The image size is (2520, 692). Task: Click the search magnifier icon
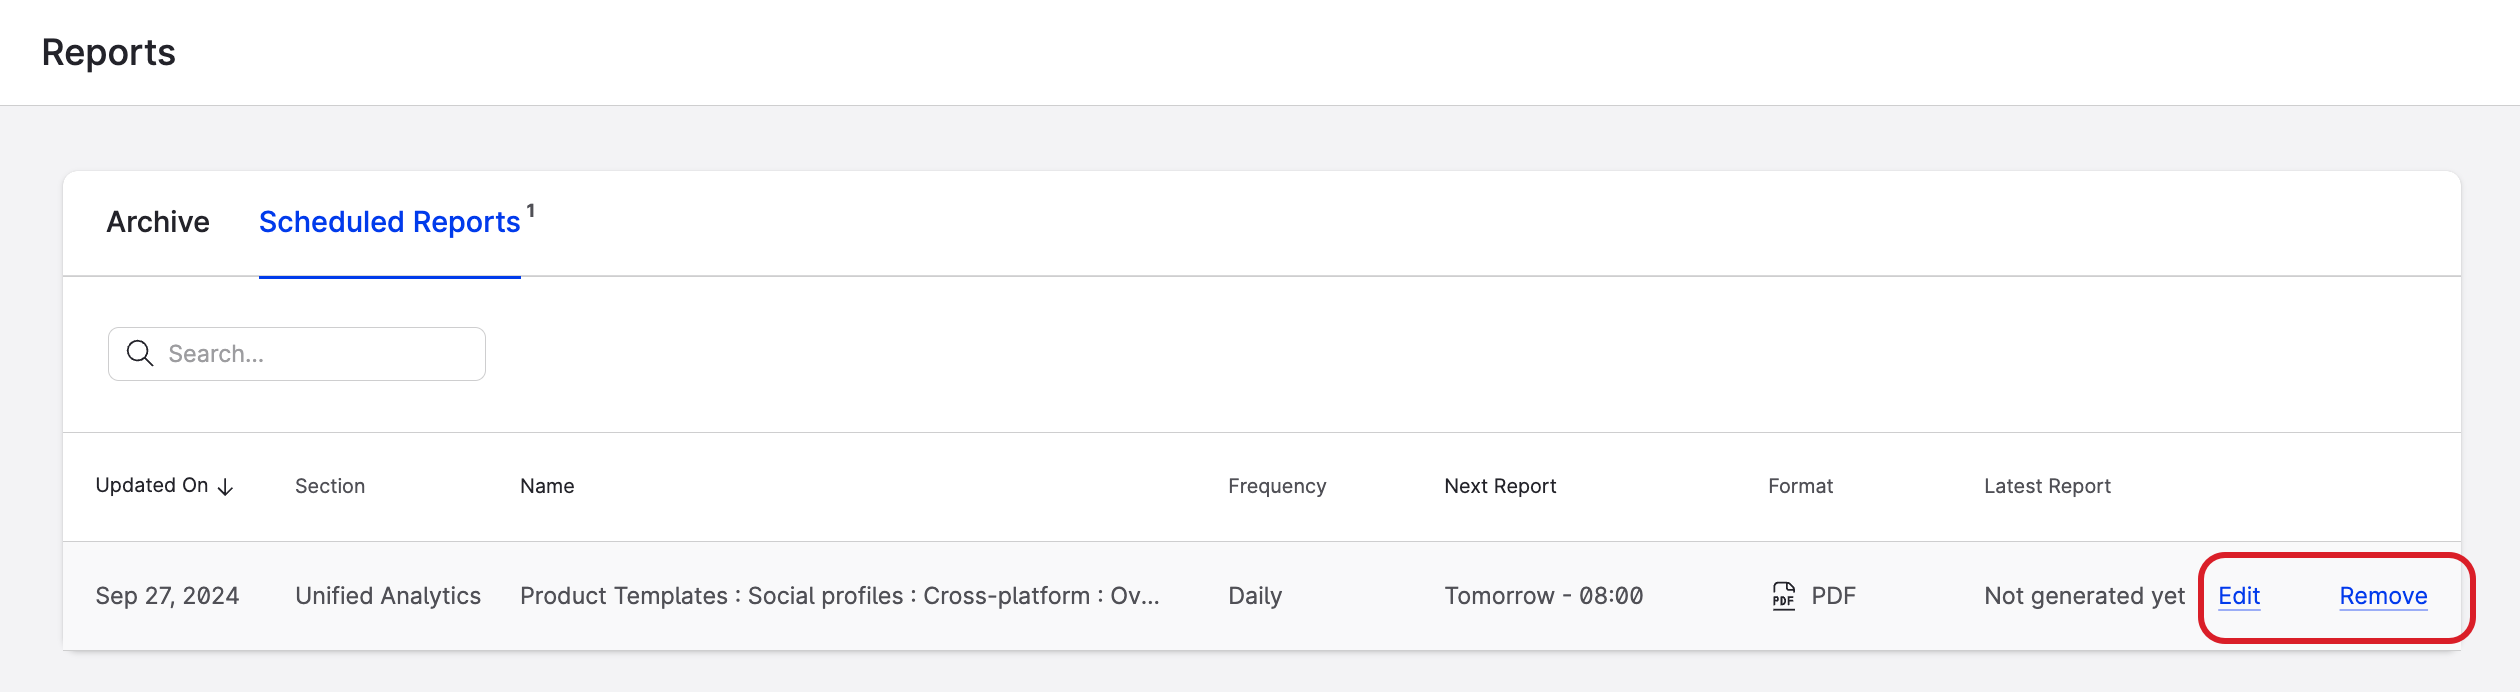139,353
